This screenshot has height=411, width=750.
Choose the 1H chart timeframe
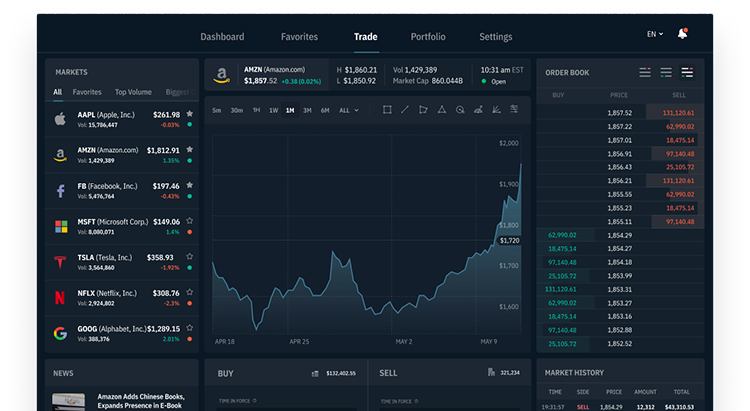tap(256, 111)
